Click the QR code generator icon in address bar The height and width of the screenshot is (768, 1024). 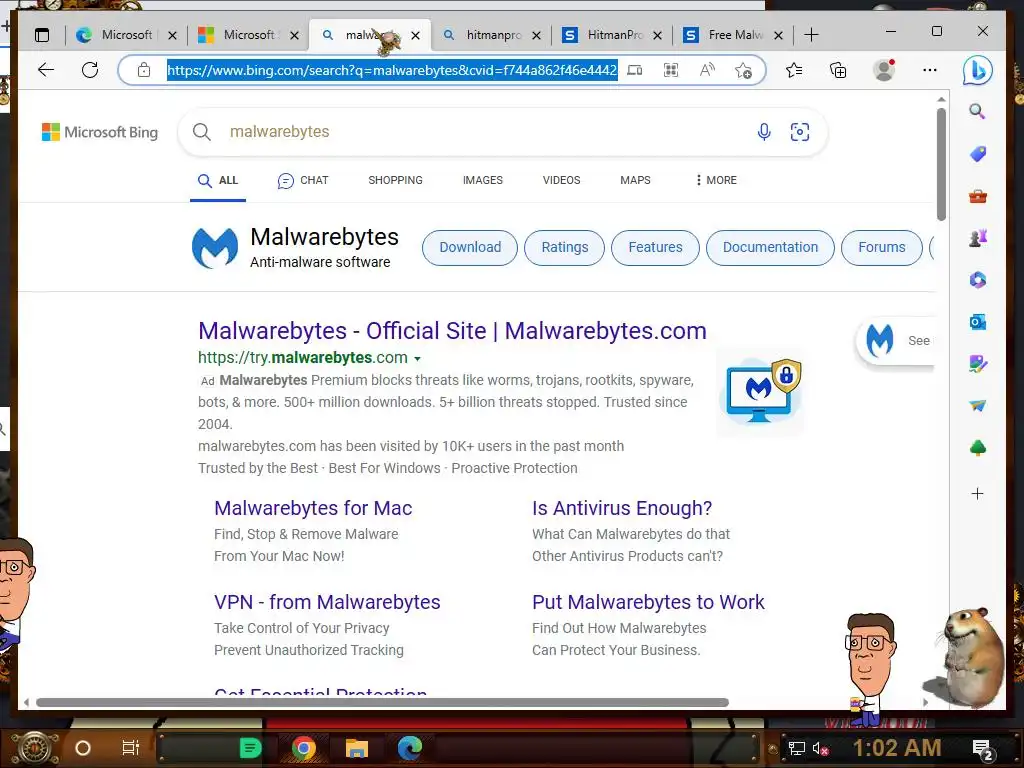[x=671, y=70]
